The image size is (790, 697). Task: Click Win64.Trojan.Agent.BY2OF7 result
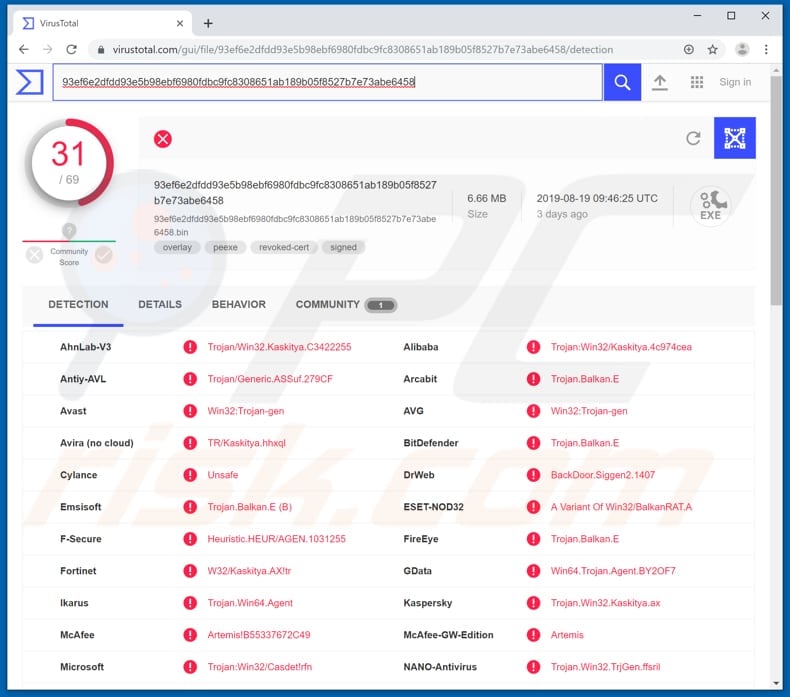click(x=613, y=571)
